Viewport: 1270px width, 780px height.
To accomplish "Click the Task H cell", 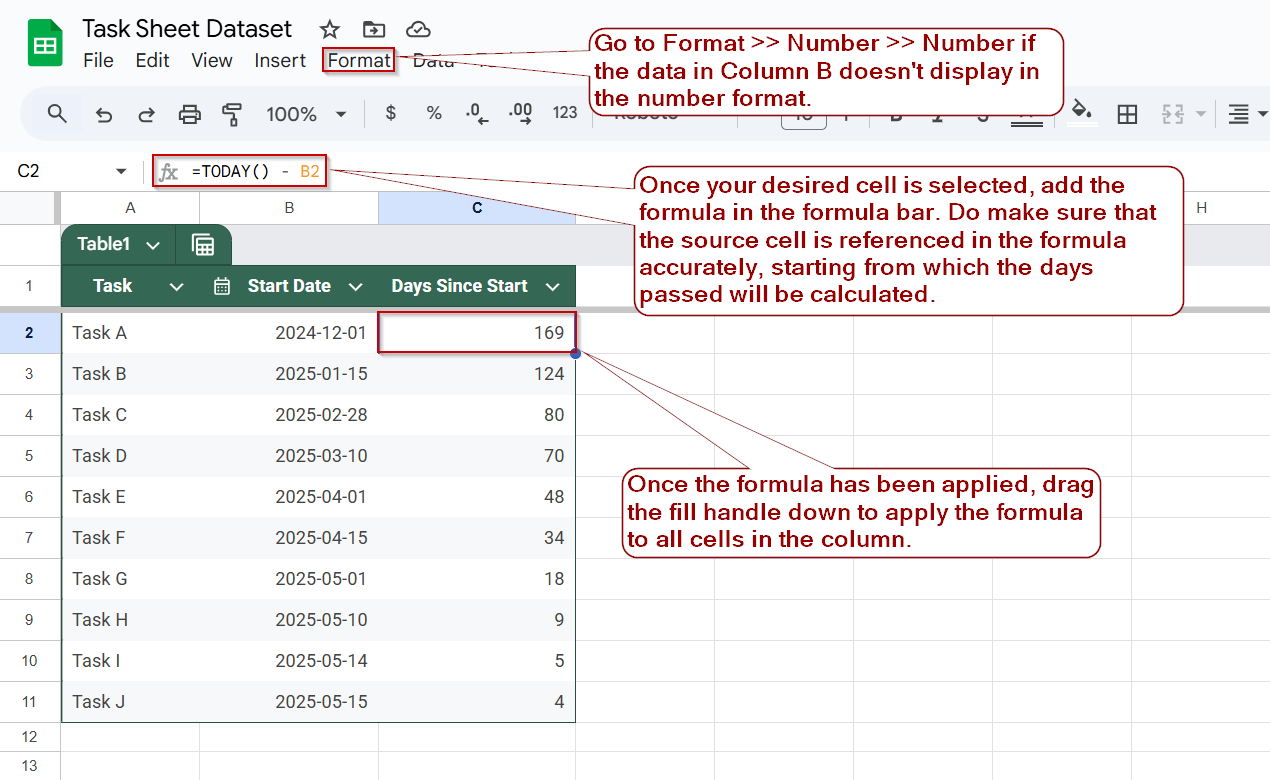I will pyautogui.click(x=130, y=620).
